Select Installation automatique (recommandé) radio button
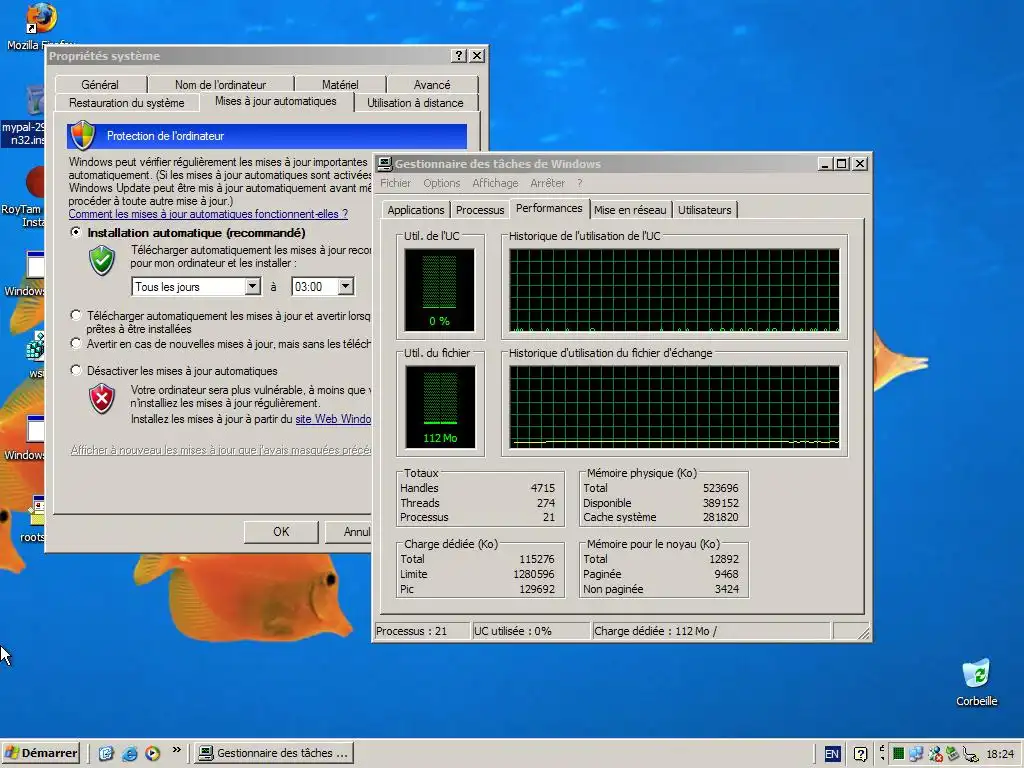Image resolution: width=1024 pixels, height=768 pixels. [76, 232]
